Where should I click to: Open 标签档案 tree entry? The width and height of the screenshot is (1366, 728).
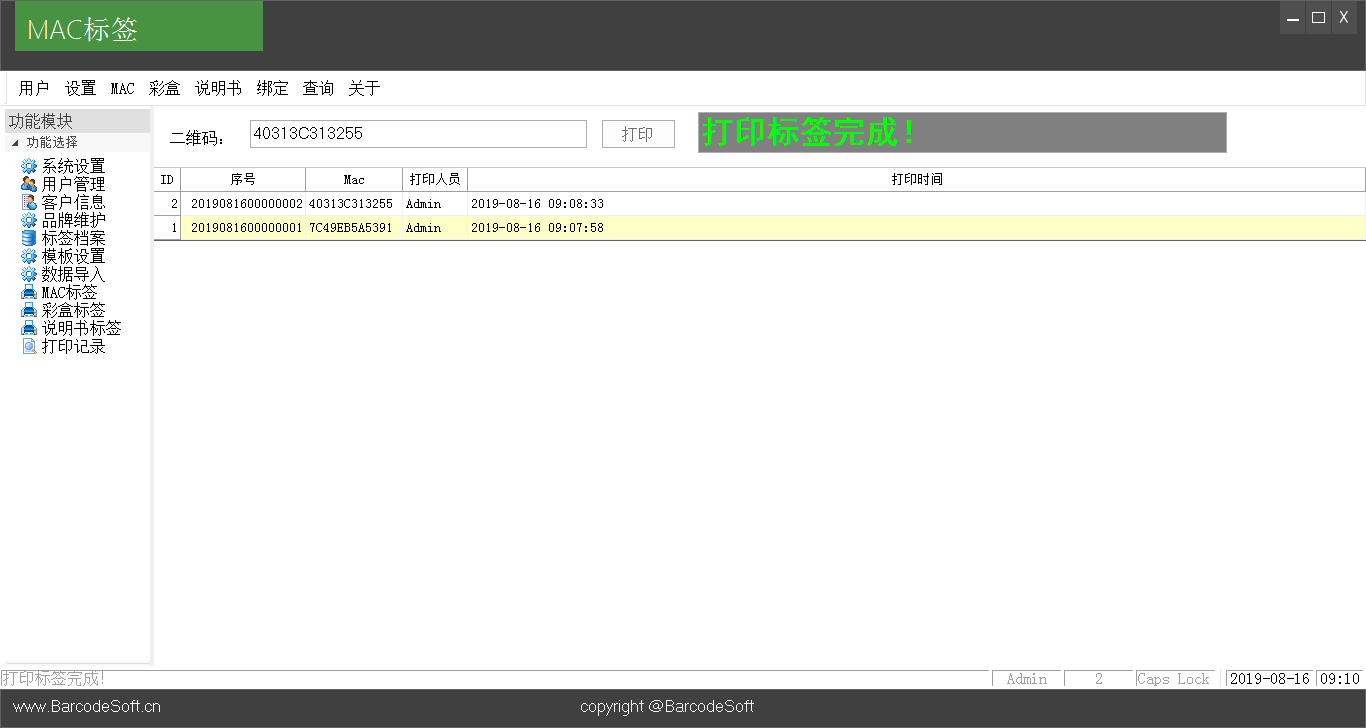pyautogui.click(x=73, y=238)
